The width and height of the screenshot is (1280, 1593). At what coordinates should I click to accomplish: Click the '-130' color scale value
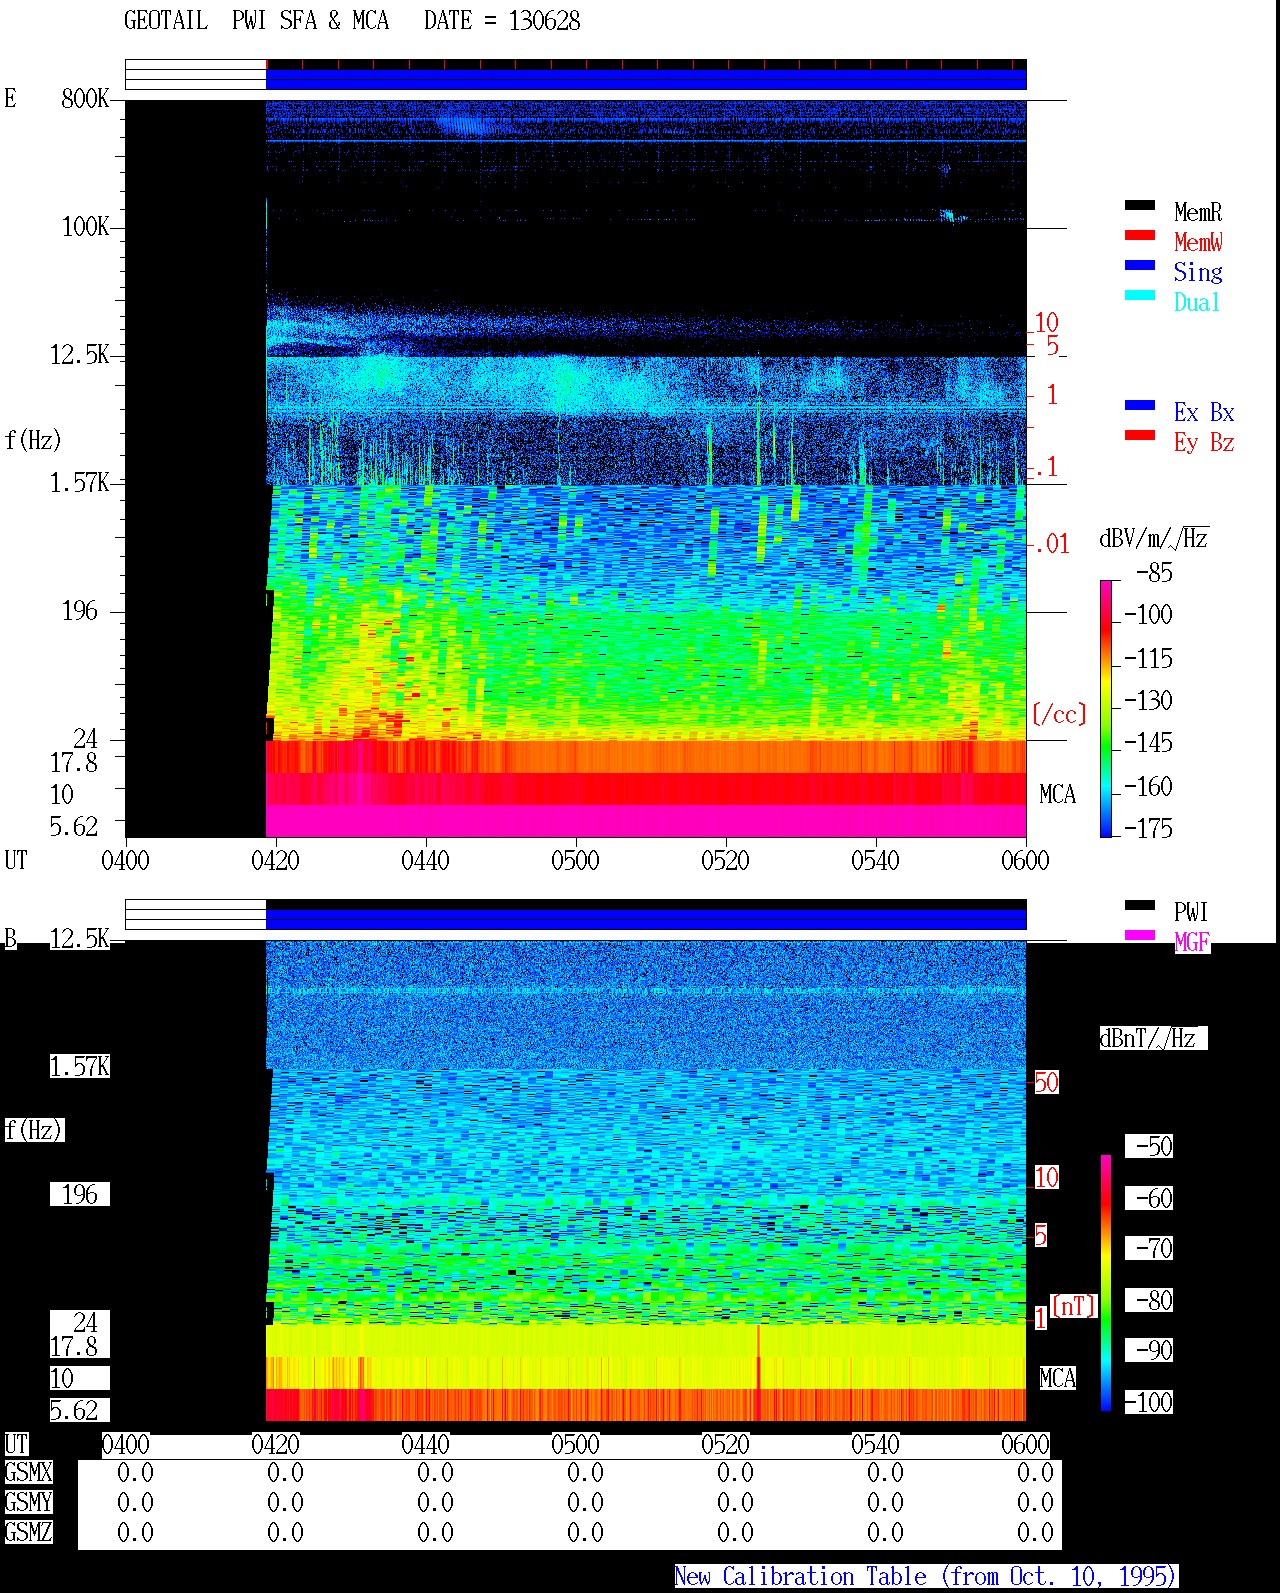[x=1148, y=700]
